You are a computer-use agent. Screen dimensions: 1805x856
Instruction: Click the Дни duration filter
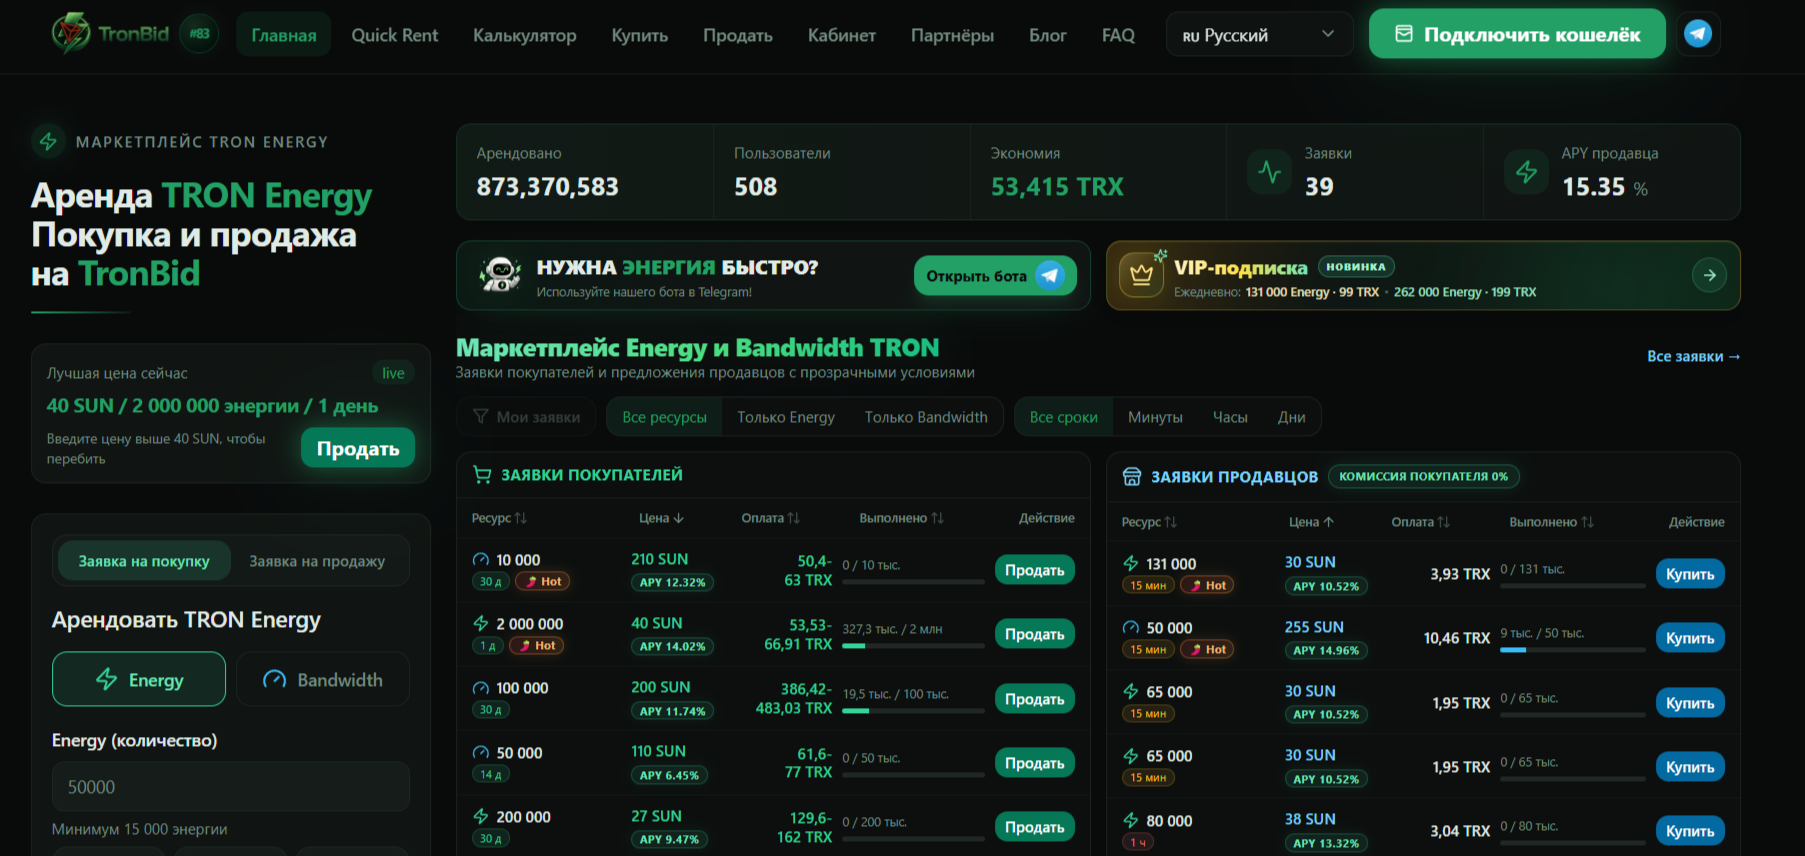tap(1291, 417)
